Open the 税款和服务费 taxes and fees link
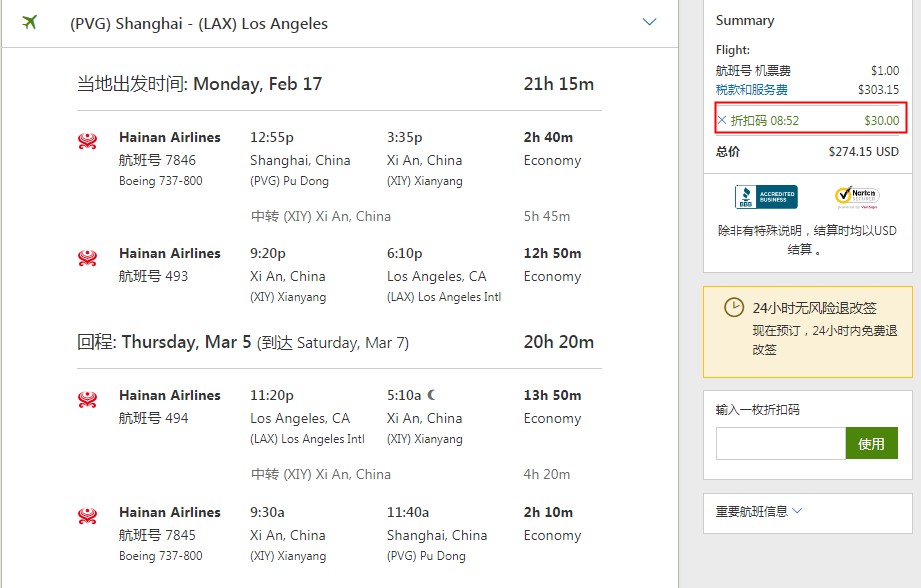This screenshot has height=588, width=921. [x=751, y=90]
